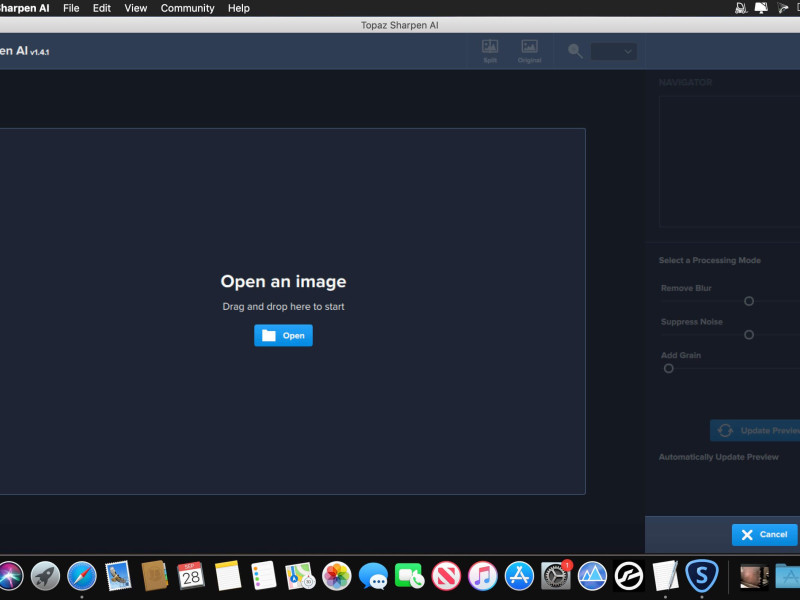Click the Topaz Sharpen AI Dock icon

click(702, 576)
